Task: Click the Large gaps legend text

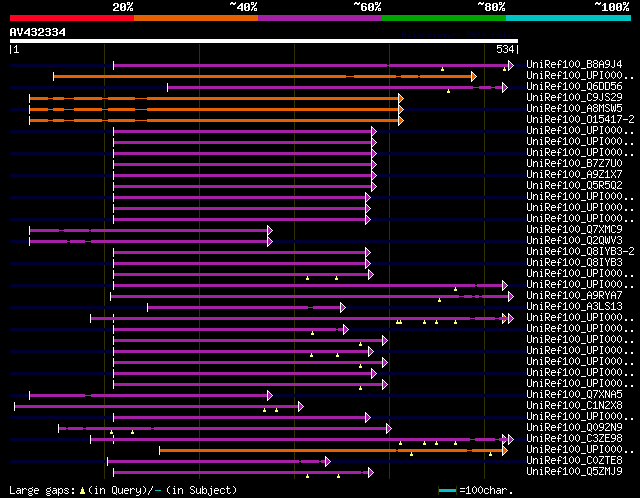Action: coord(42,490)
